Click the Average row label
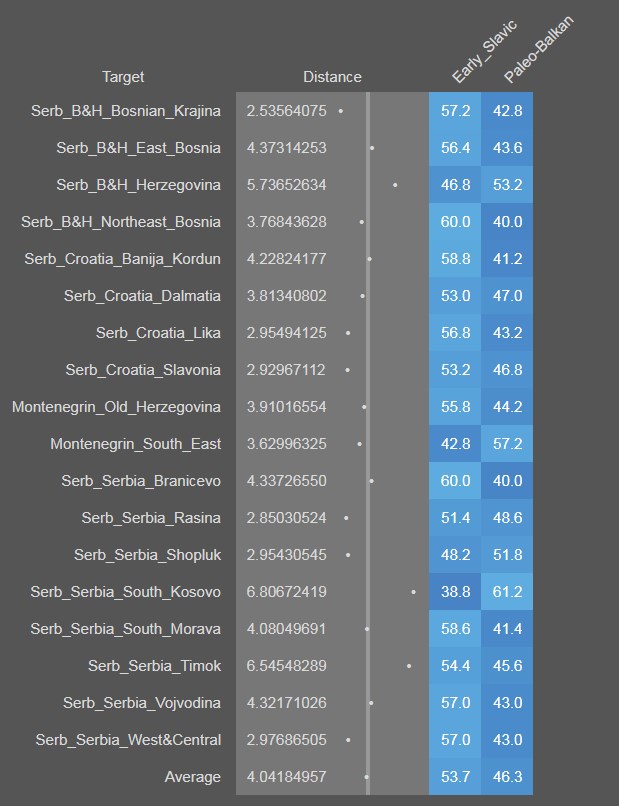Image resolution: width=619 pixels, height=806 pixels. [192, 777]
